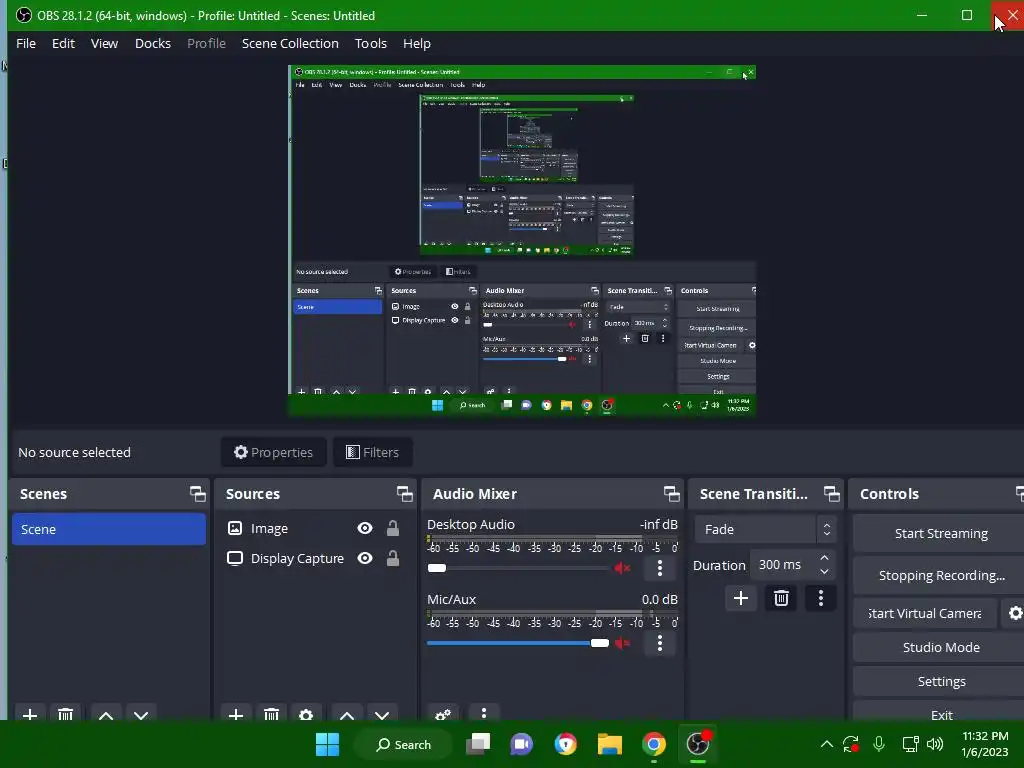Click the preview canvas display
Image resolution: width=1024 pixels, height=768 pixels.
(x=522, y=240)
